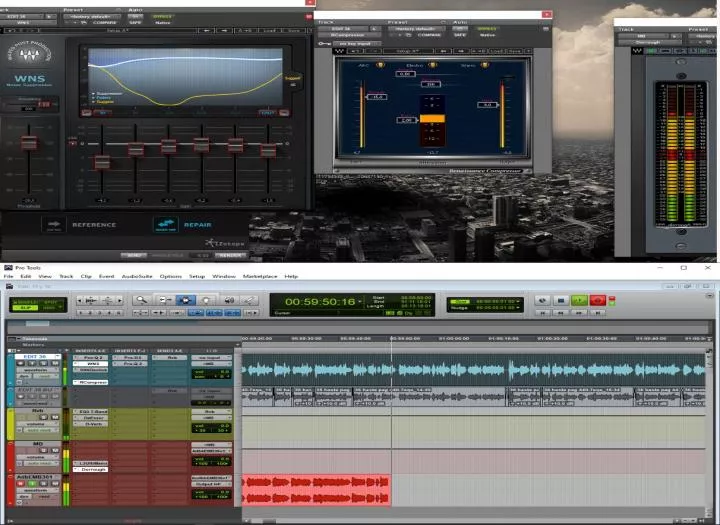Open the File menu
The image size is (720, 525).
pos(8,276)
